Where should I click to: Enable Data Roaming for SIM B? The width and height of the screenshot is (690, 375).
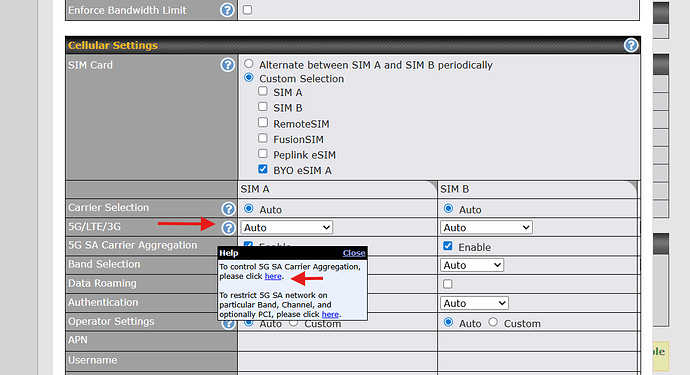click(448, 284)
